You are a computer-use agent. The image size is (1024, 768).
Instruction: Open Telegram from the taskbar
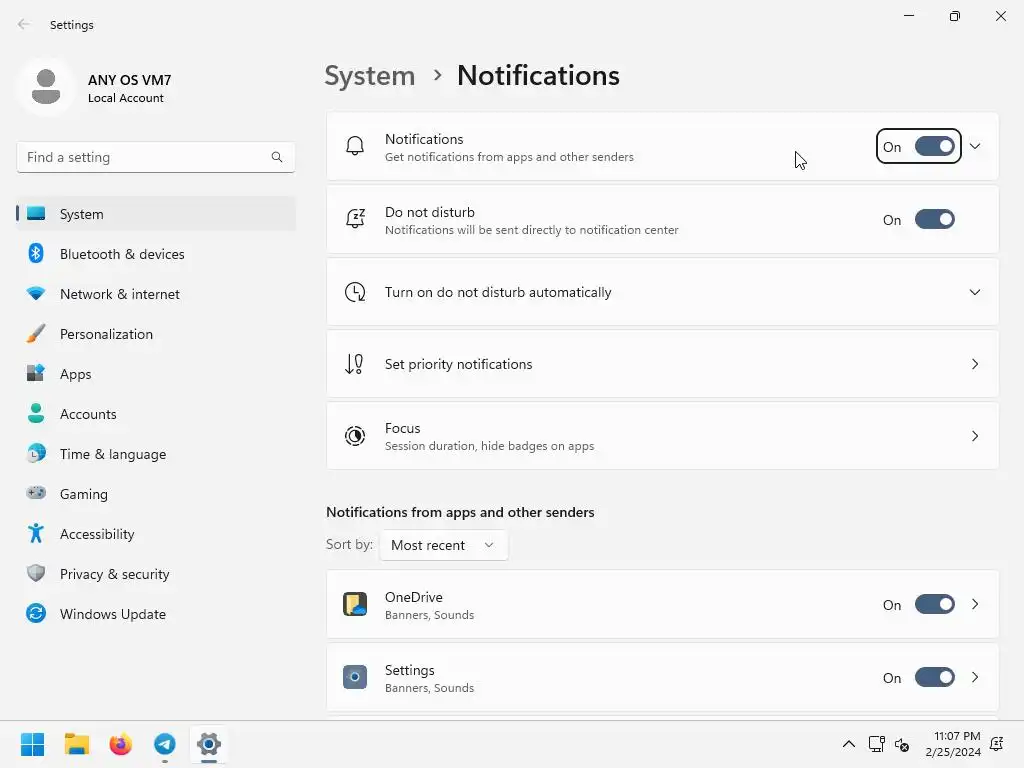click(165, 744)
